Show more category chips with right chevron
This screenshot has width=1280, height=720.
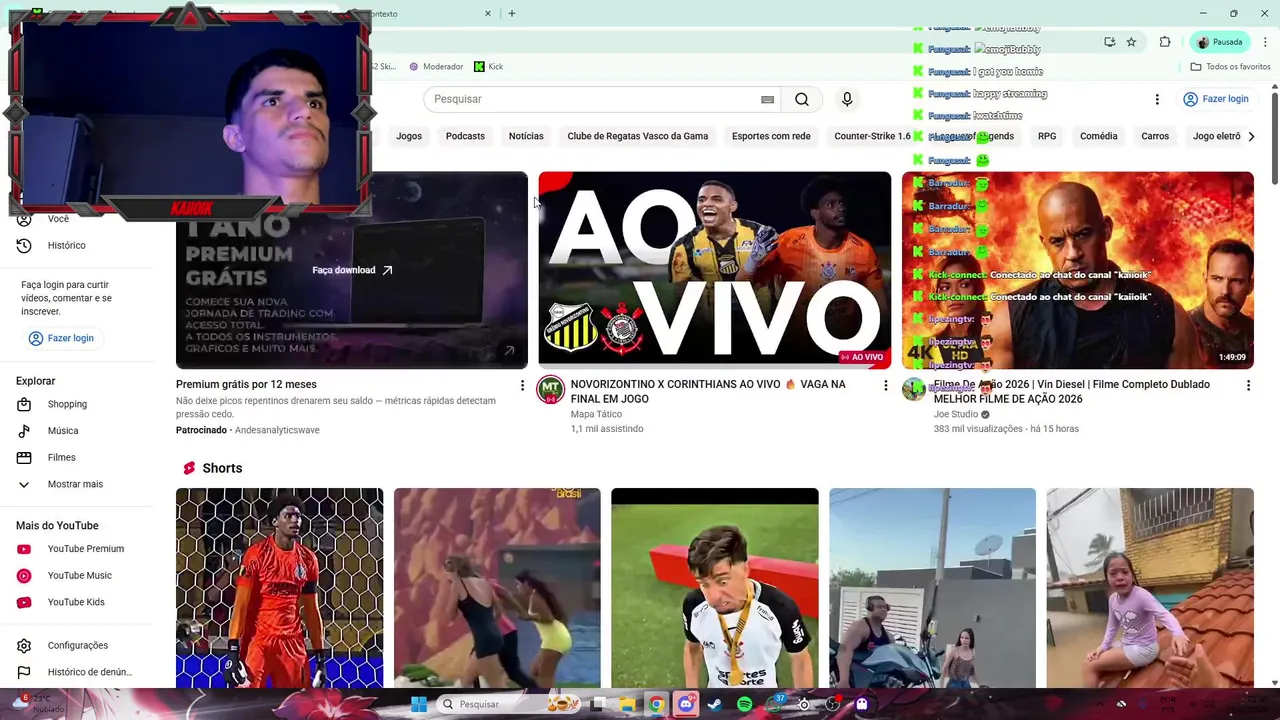tap(1250, 136)
